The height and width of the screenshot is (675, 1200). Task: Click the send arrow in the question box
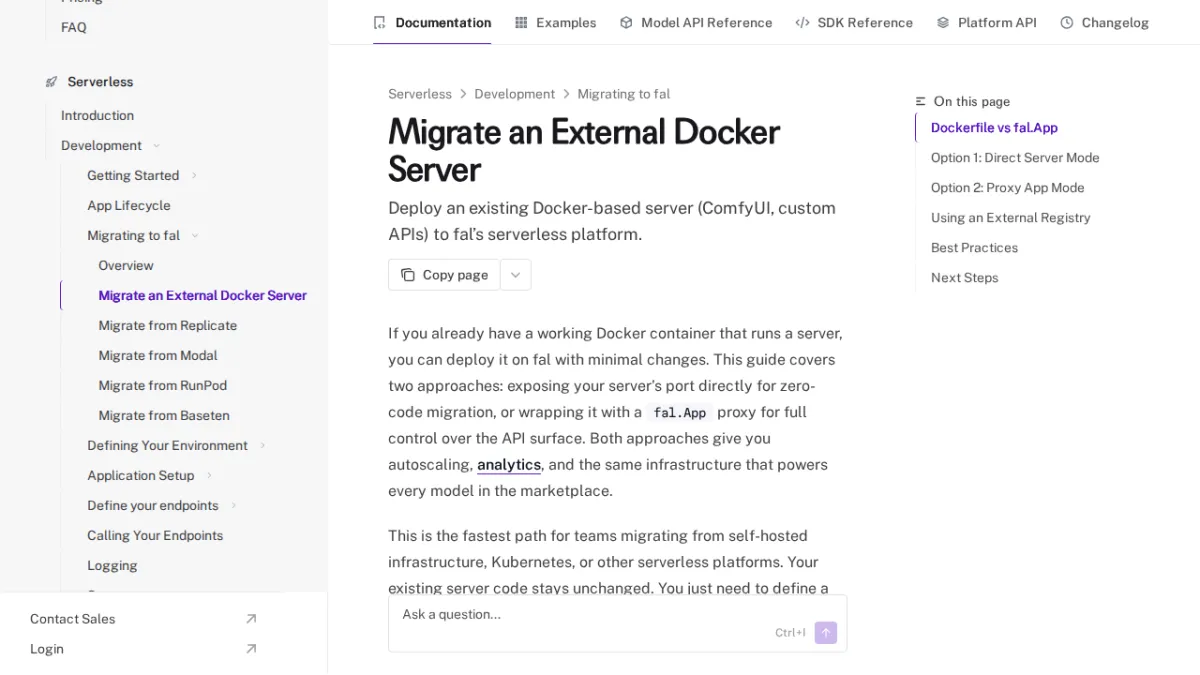tap(825, 632)
